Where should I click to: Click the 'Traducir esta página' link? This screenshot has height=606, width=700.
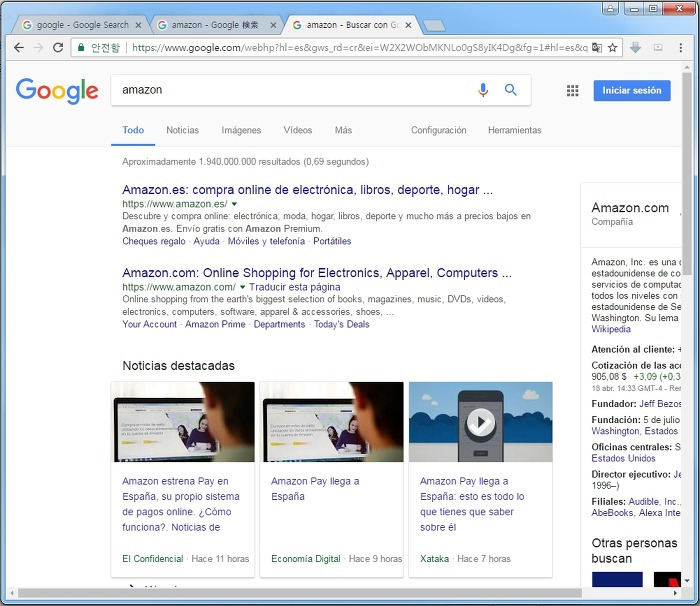tap(295, 287)
